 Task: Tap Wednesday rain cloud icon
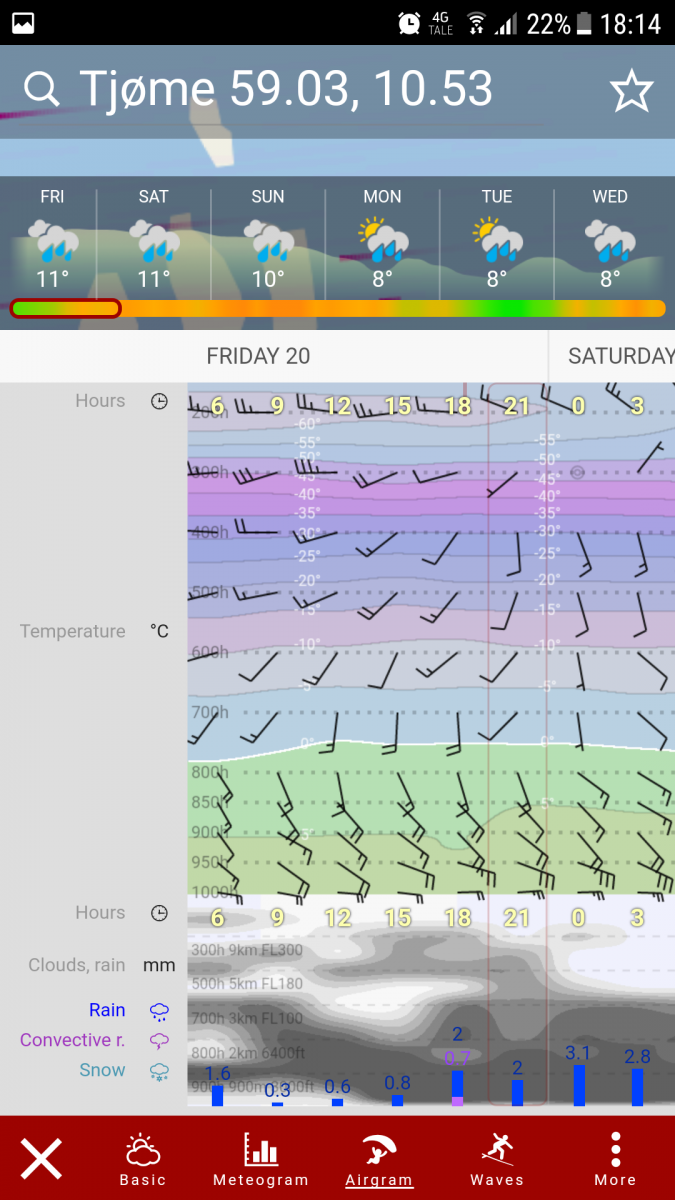tap(610, 241)
